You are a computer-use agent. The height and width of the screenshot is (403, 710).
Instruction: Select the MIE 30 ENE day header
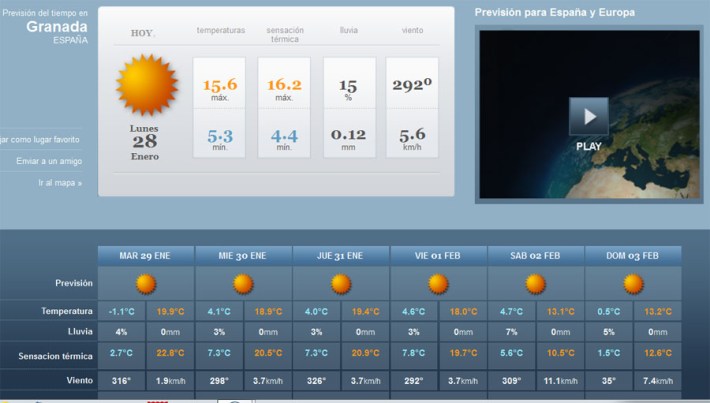(243, 256)
